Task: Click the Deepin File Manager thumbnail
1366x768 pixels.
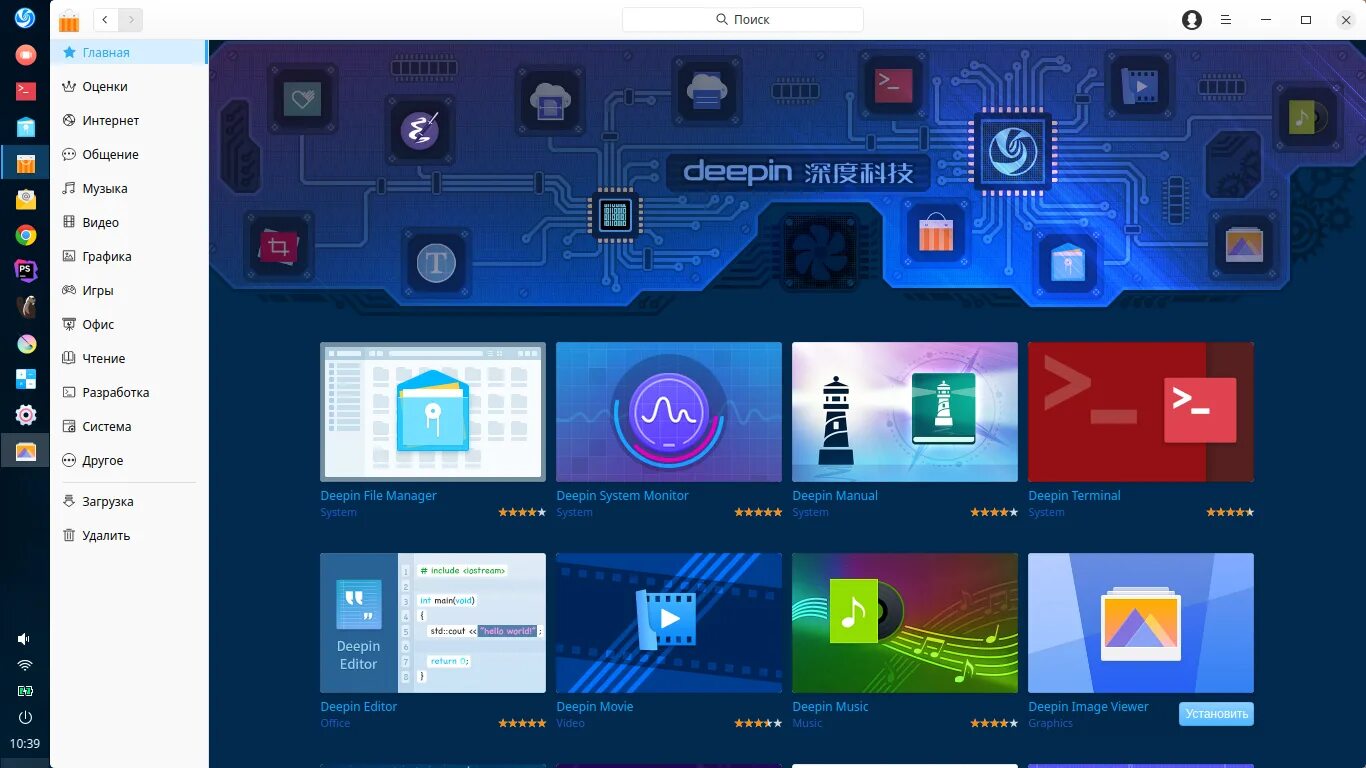Action: 433,412
